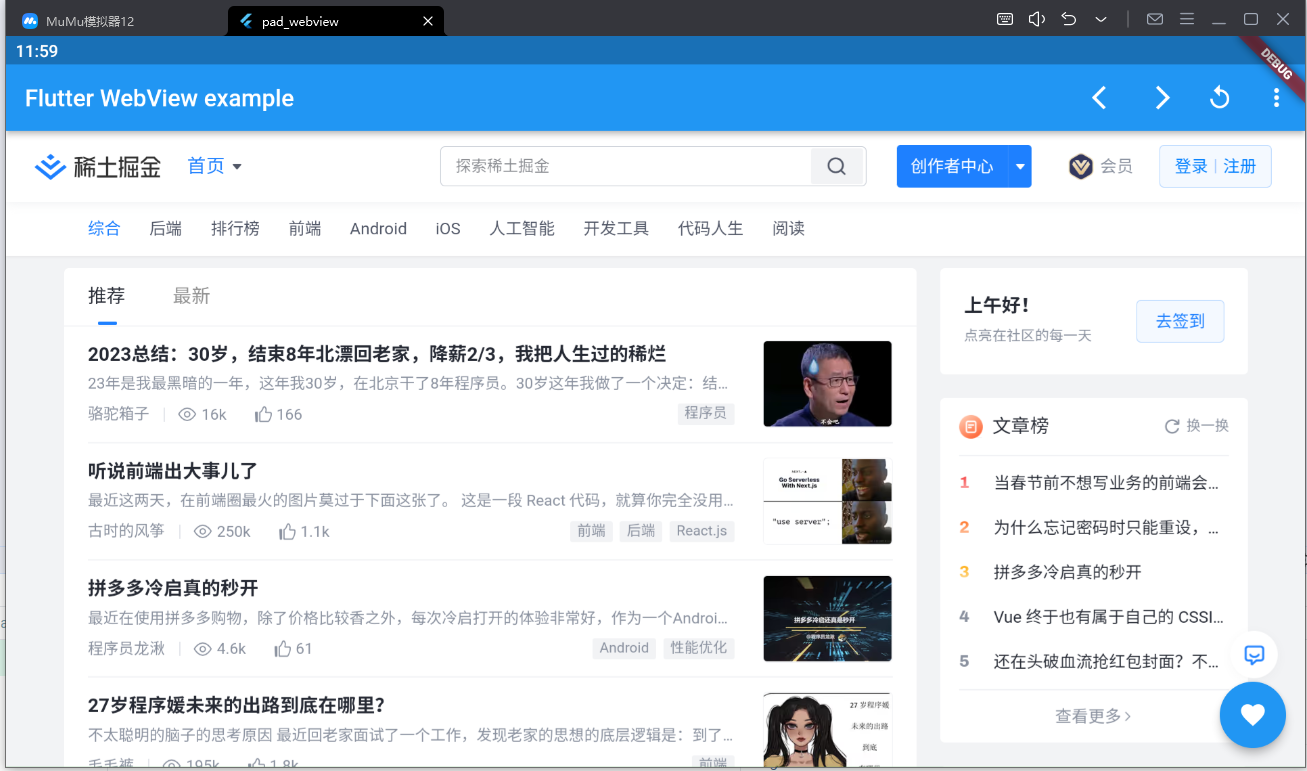Viewport: 1307px width, 771px height.
Task: Click author name 古时的风筝
Action: pos(126,531)
